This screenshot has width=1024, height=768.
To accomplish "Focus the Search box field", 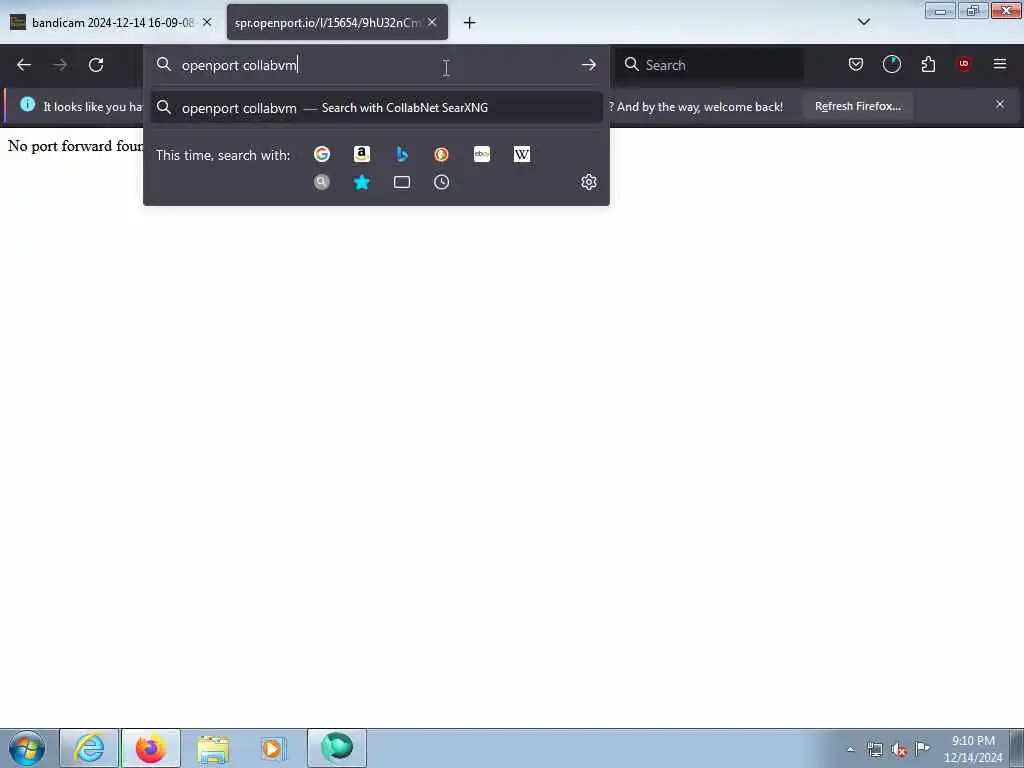I will point(710,65).
